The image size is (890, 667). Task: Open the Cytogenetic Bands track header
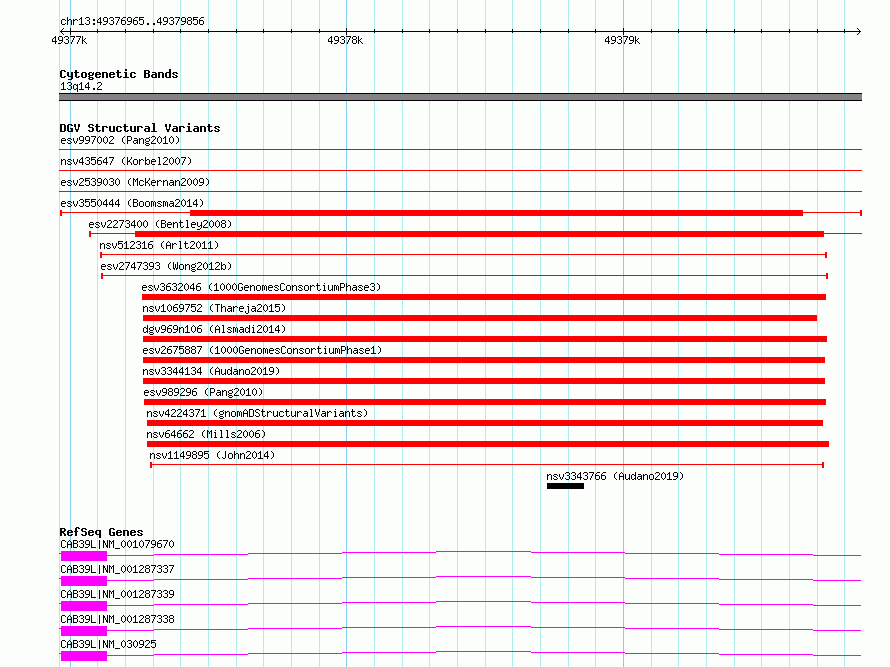(119, 74)
